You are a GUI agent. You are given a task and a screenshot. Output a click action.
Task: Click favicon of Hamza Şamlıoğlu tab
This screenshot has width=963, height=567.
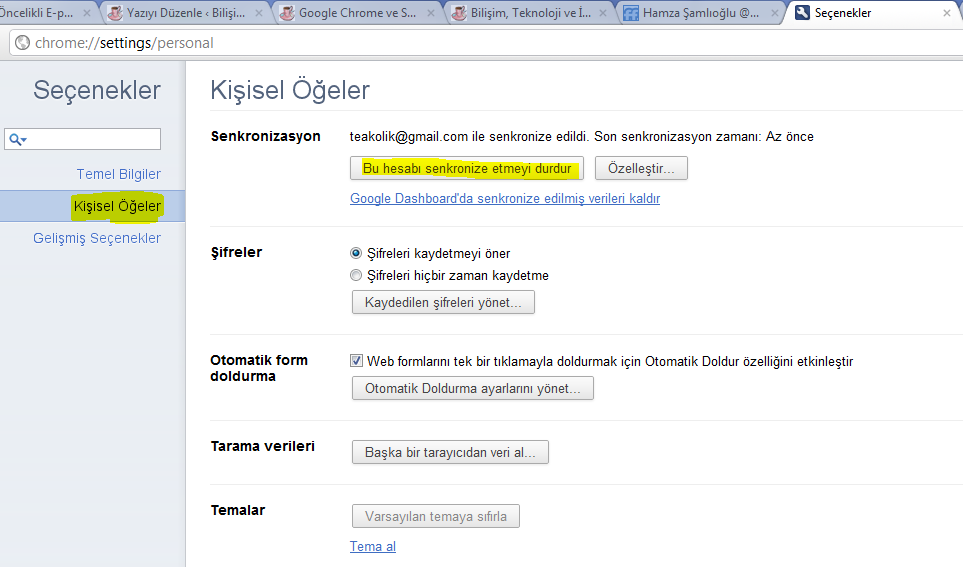[x=631, y=13]
